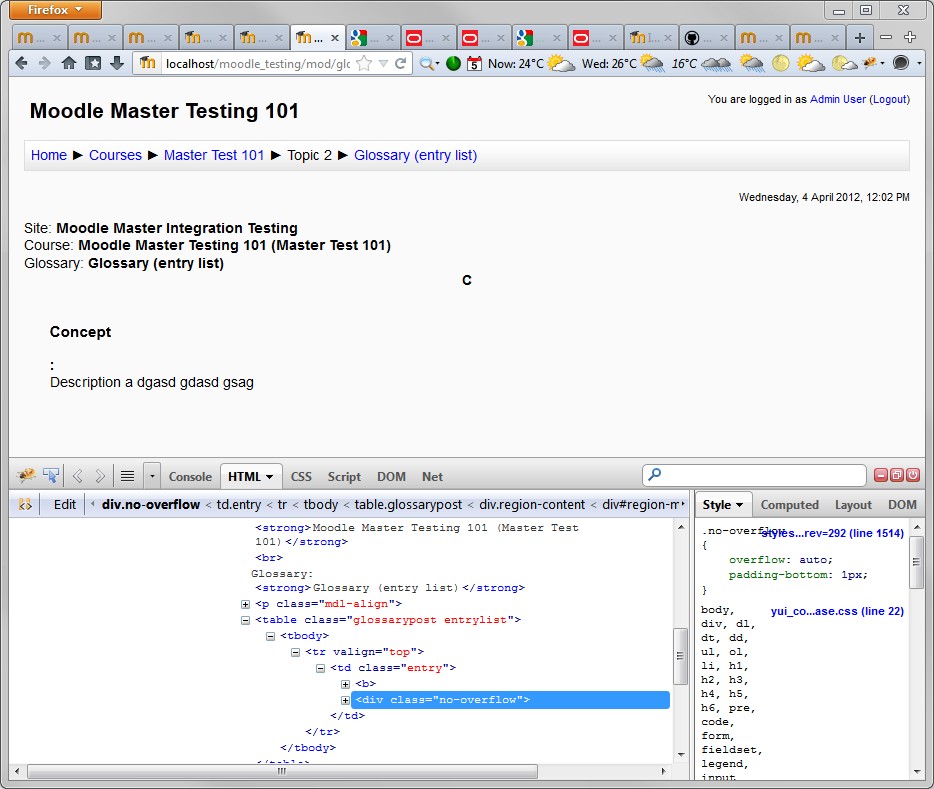934x789 pixels.
Task: Select div.region-content in the element path
Action: tap(532, 504)
